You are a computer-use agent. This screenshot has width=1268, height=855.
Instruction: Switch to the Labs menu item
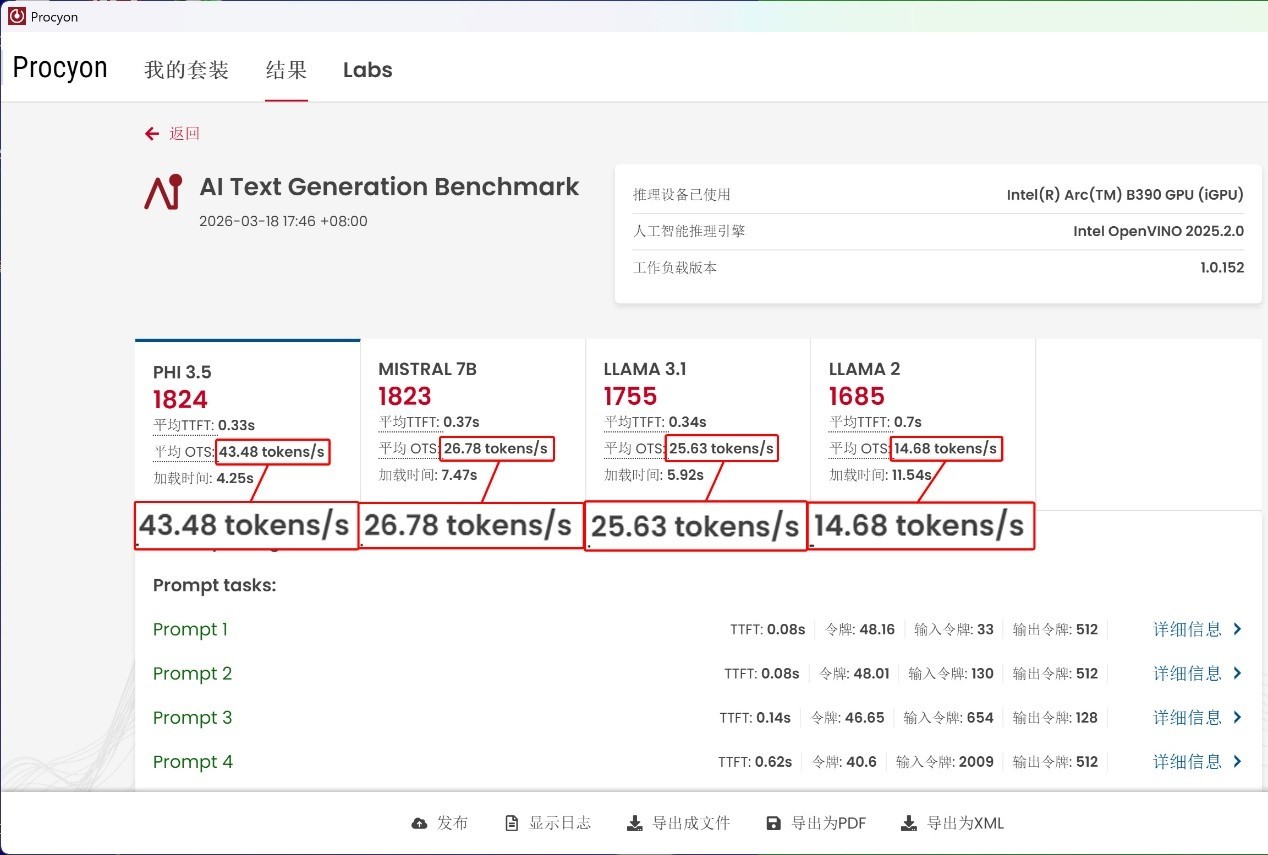[x=367, y=70]
